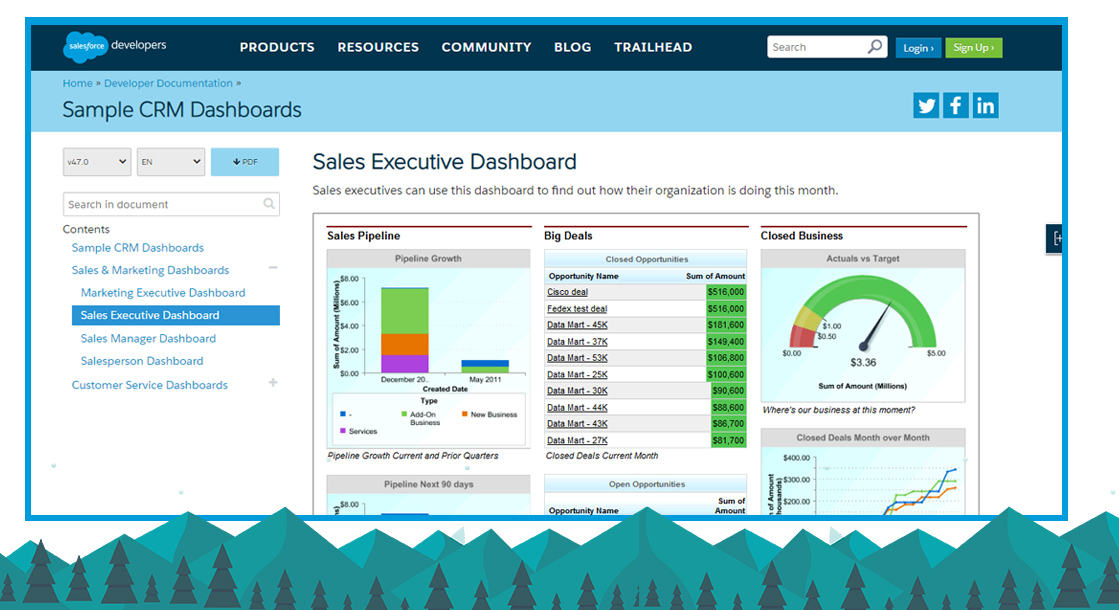Open the Products menu
This screenshot has height=610, width=1119.
click(x=277, y=46)
